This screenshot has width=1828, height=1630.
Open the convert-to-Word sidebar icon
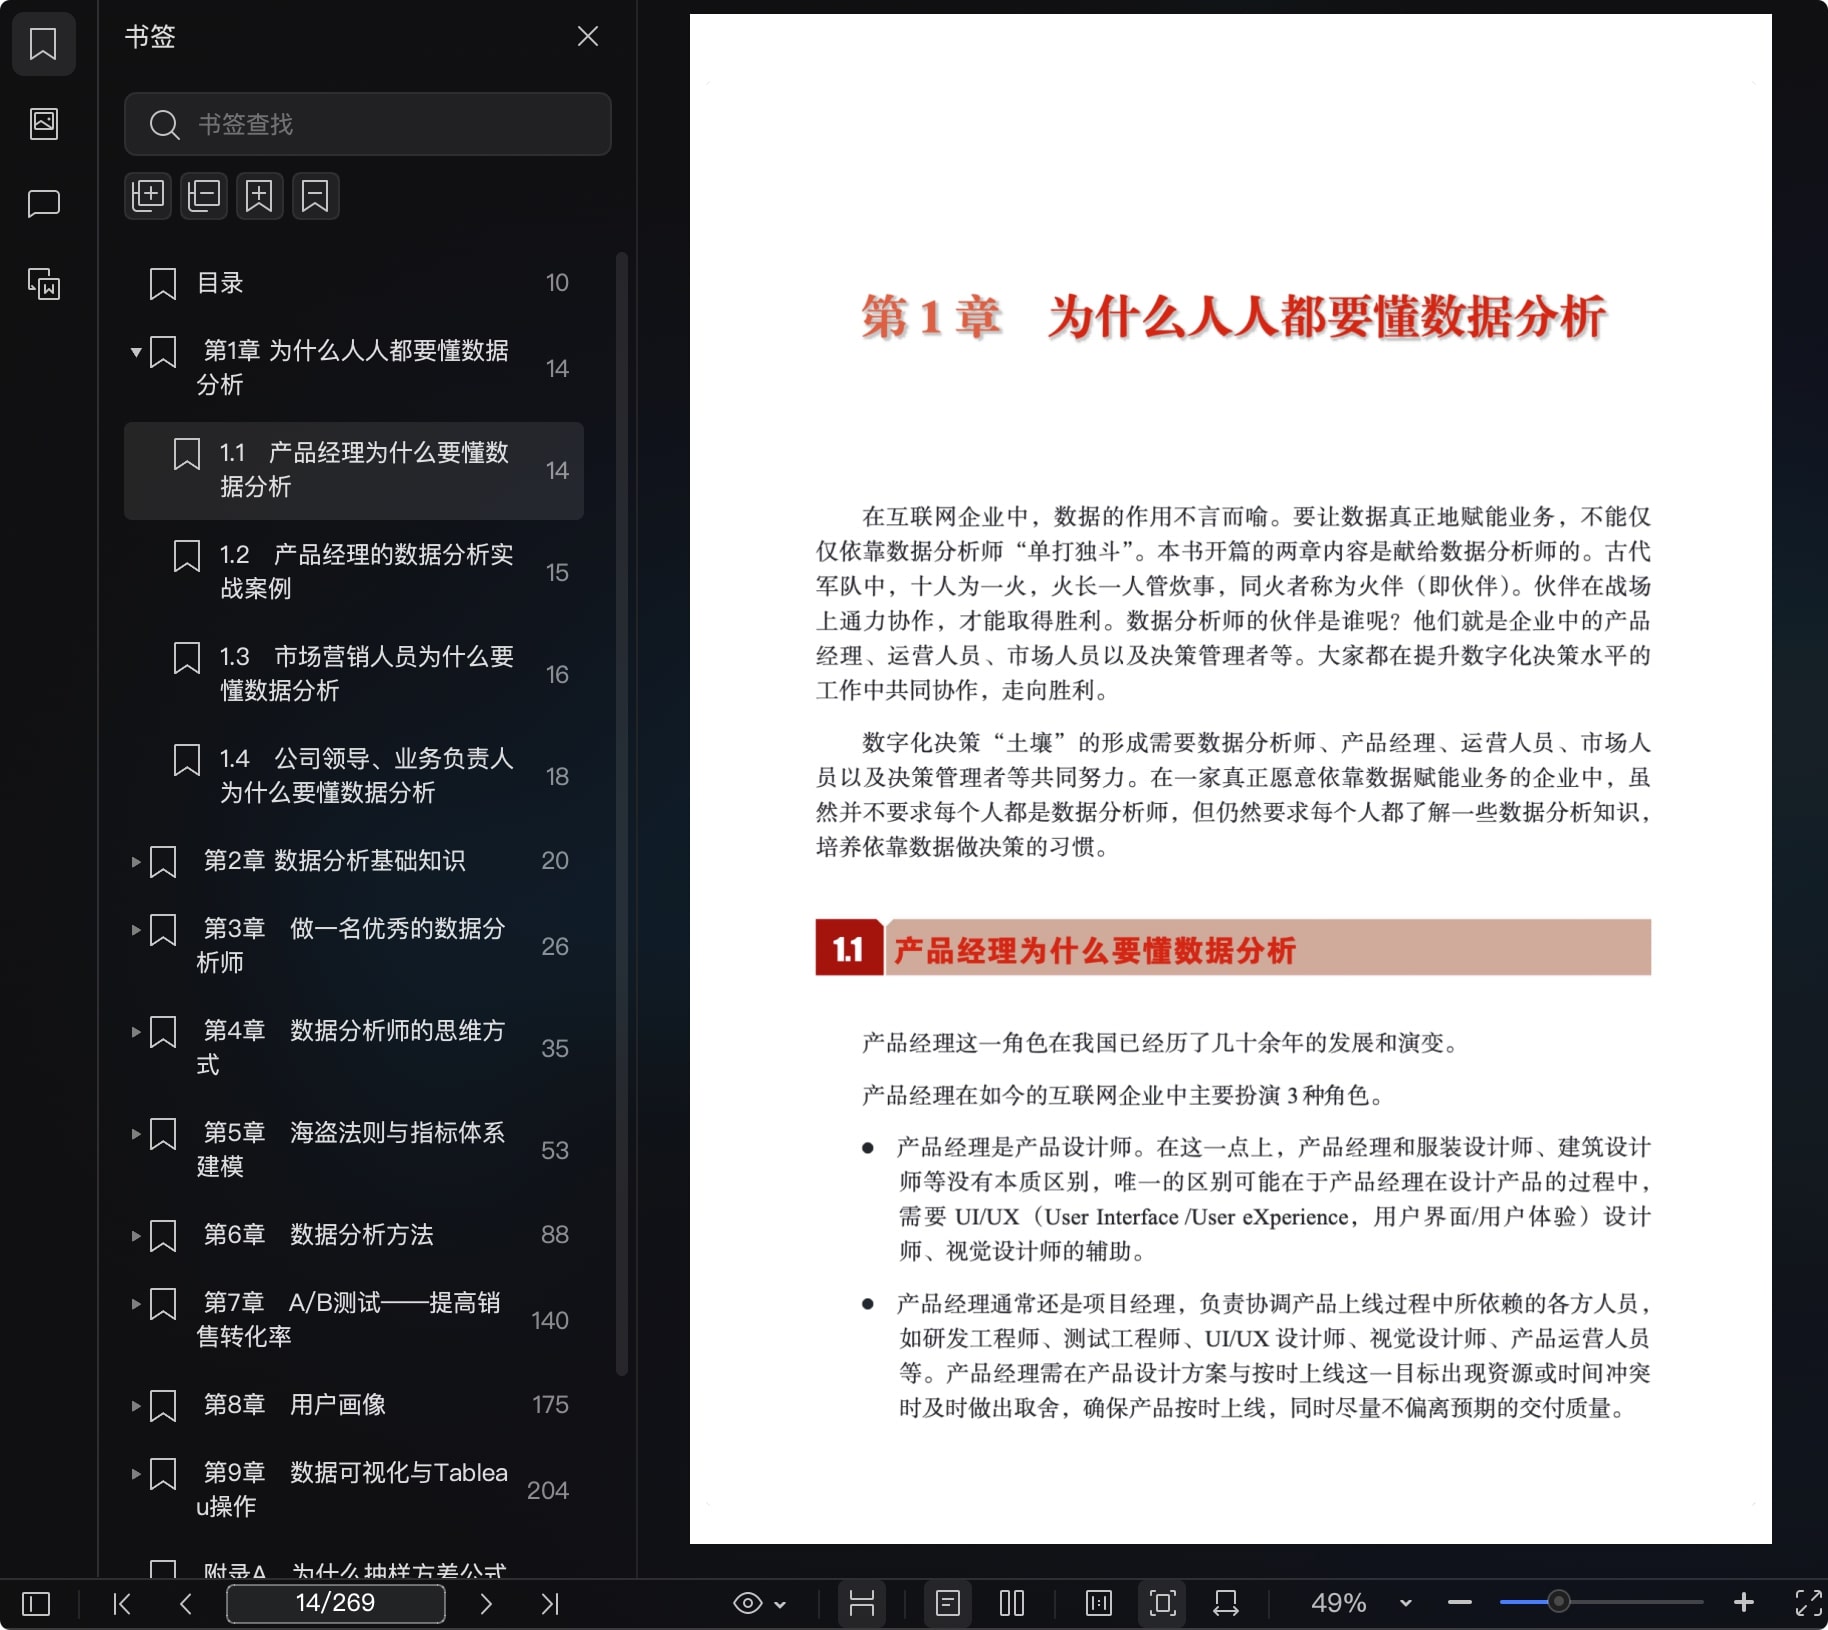43,284
